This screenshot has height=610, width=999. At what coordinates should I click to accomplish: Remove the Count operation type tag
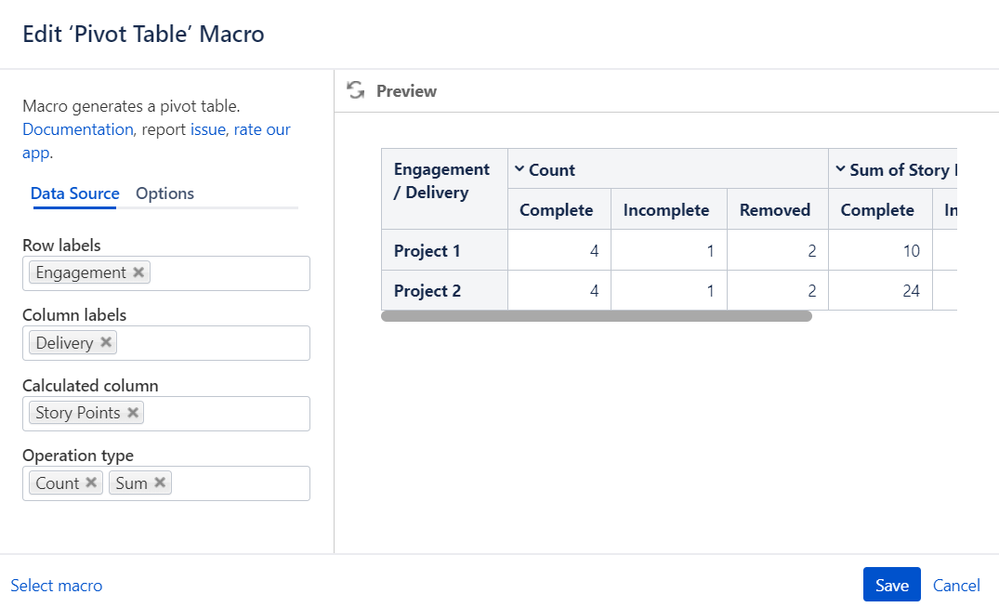pos(91,483)
